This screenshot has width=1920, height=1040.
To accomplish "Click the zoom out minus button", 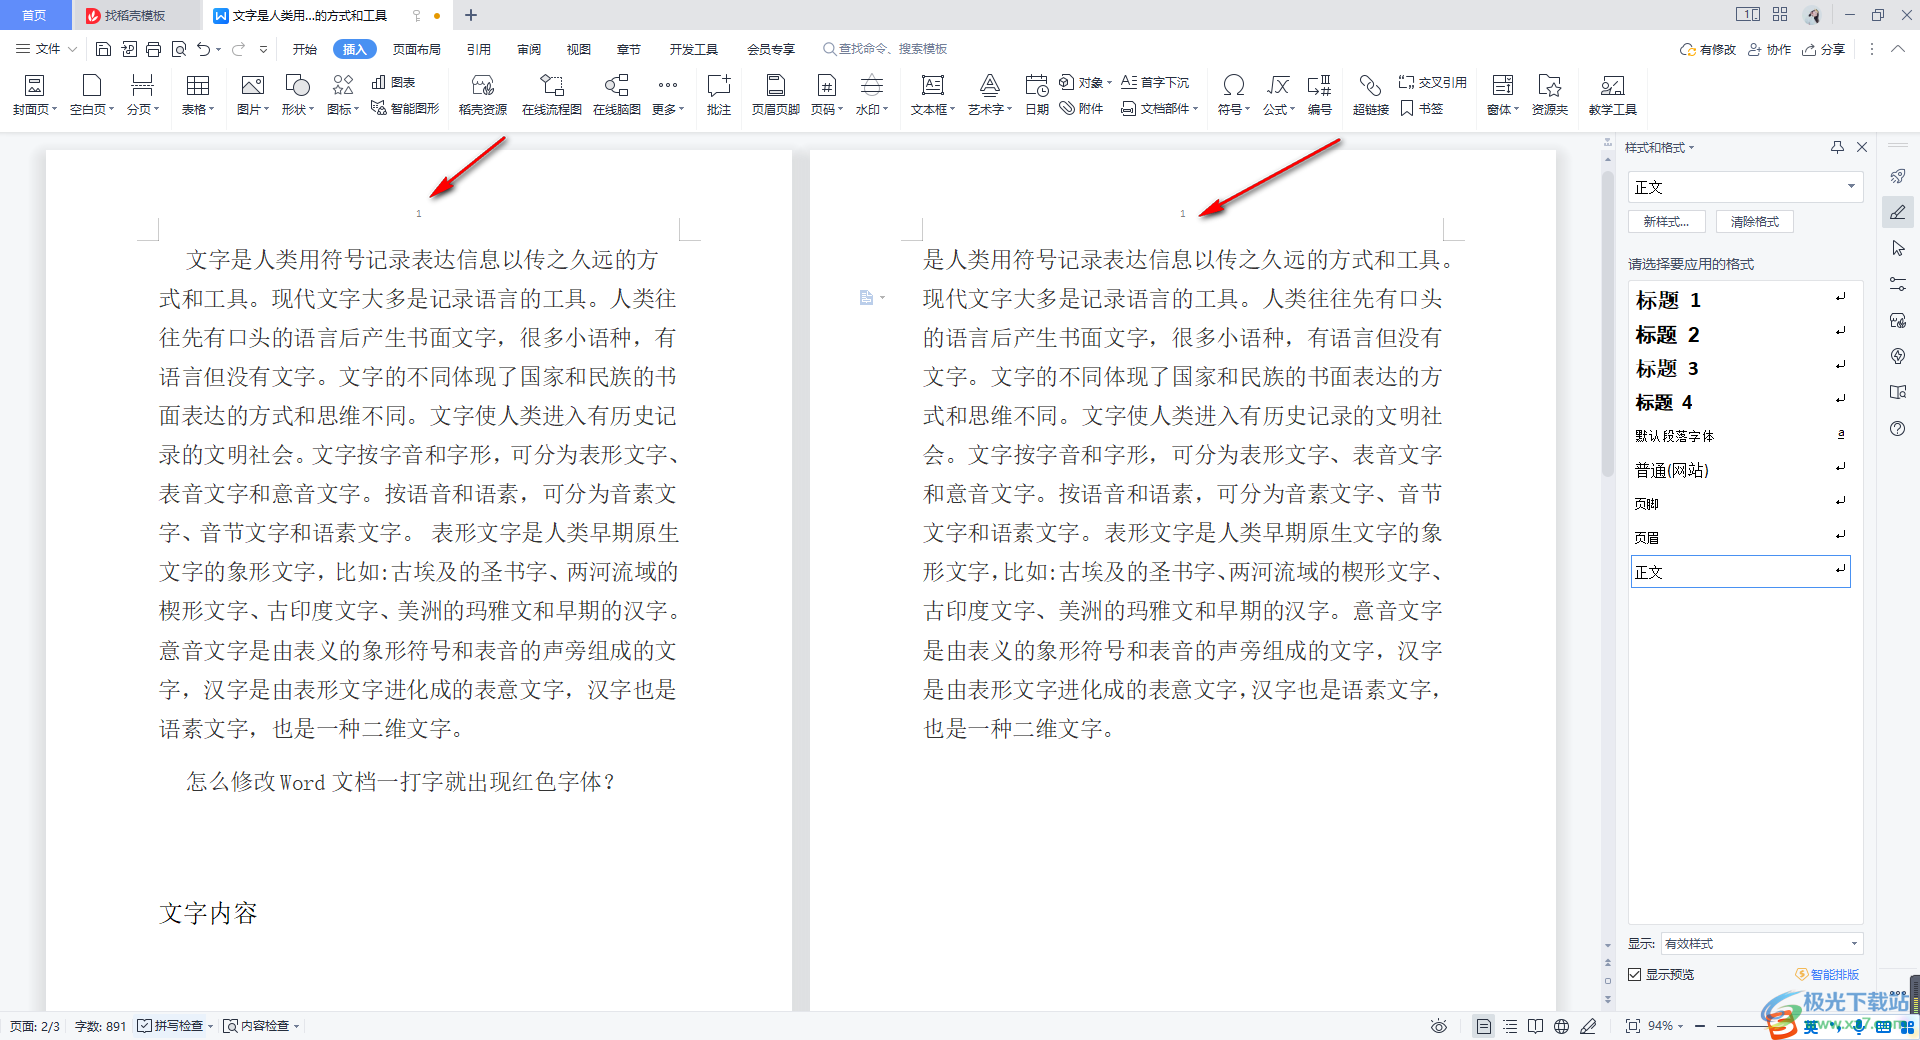I will 1700,1026.
